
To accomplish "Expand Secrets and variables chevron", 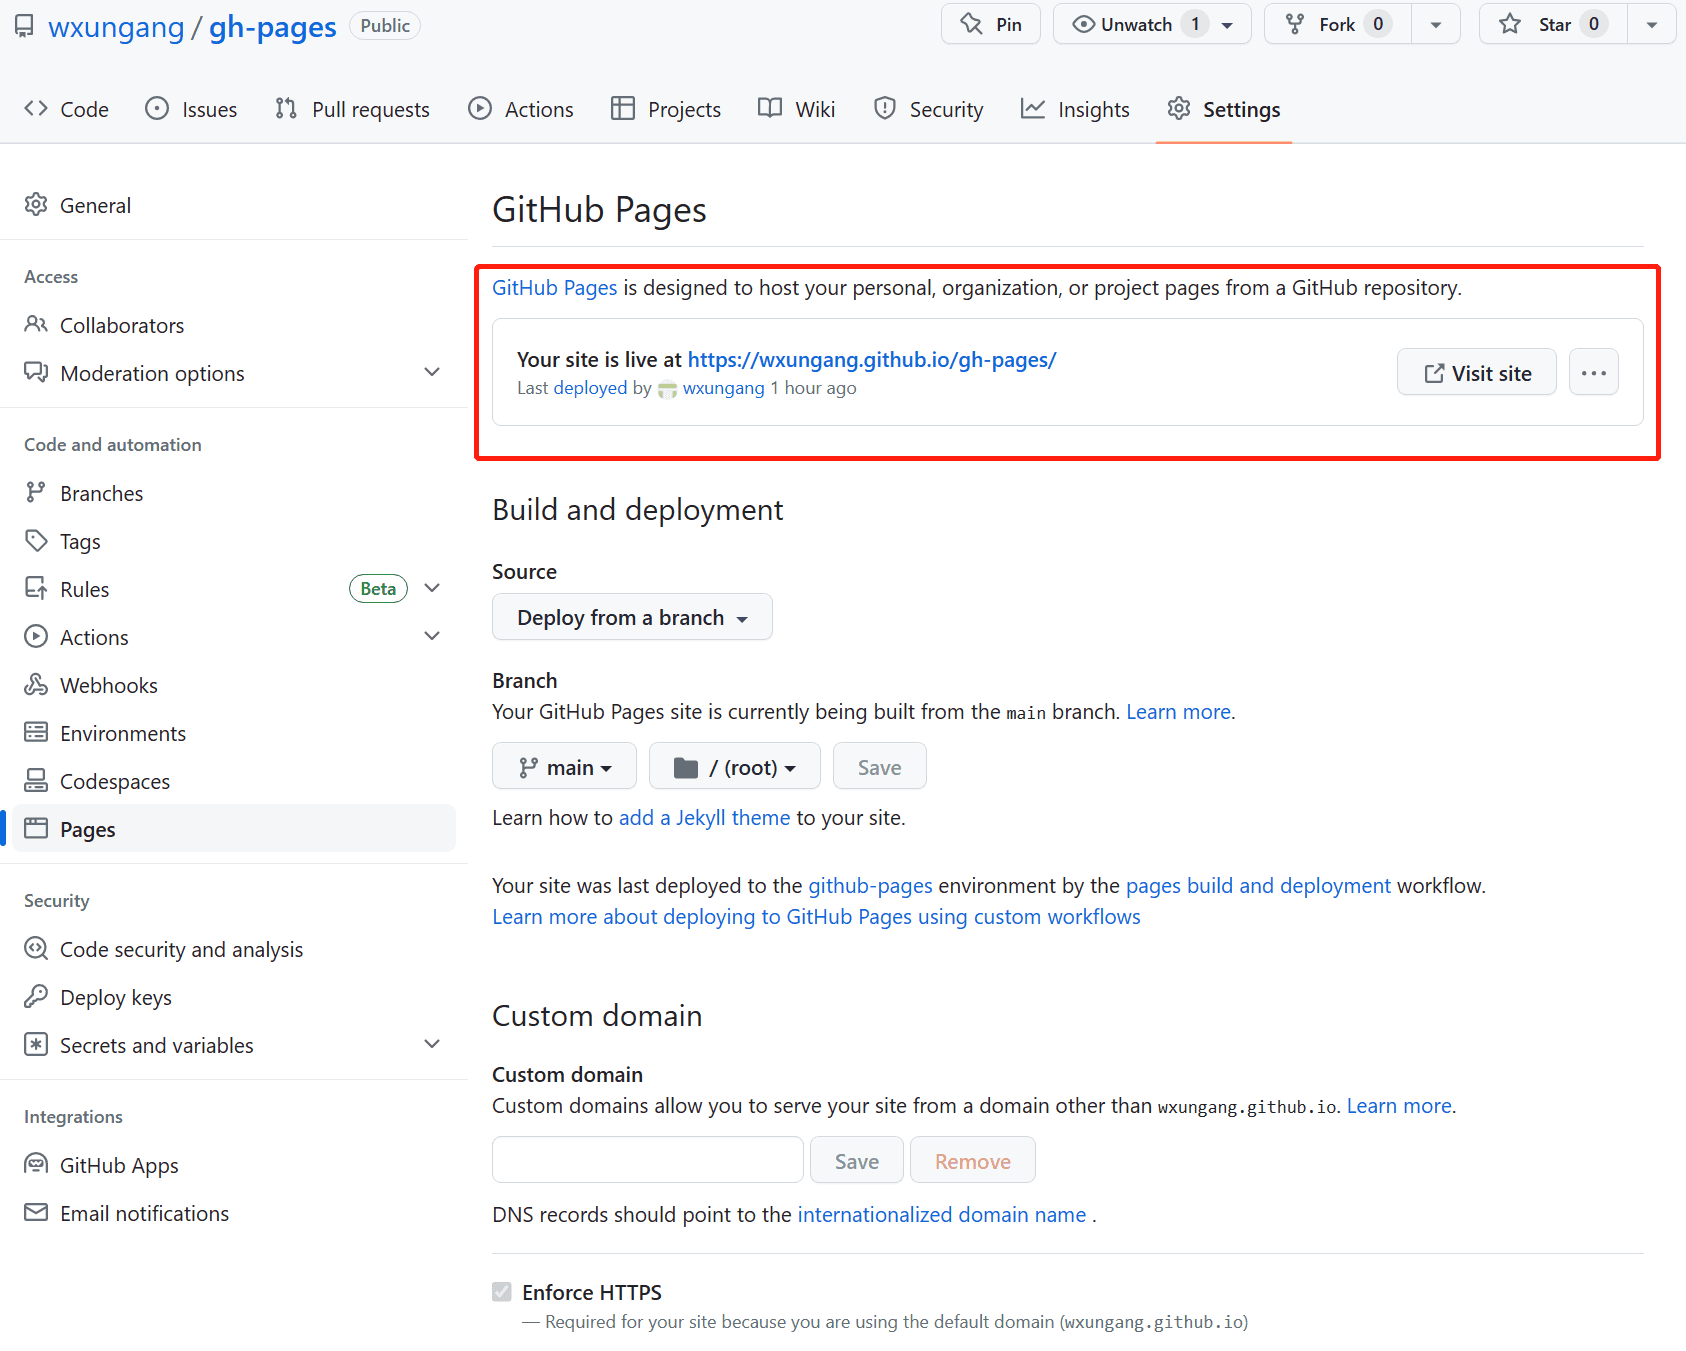I will (432, 1044).
